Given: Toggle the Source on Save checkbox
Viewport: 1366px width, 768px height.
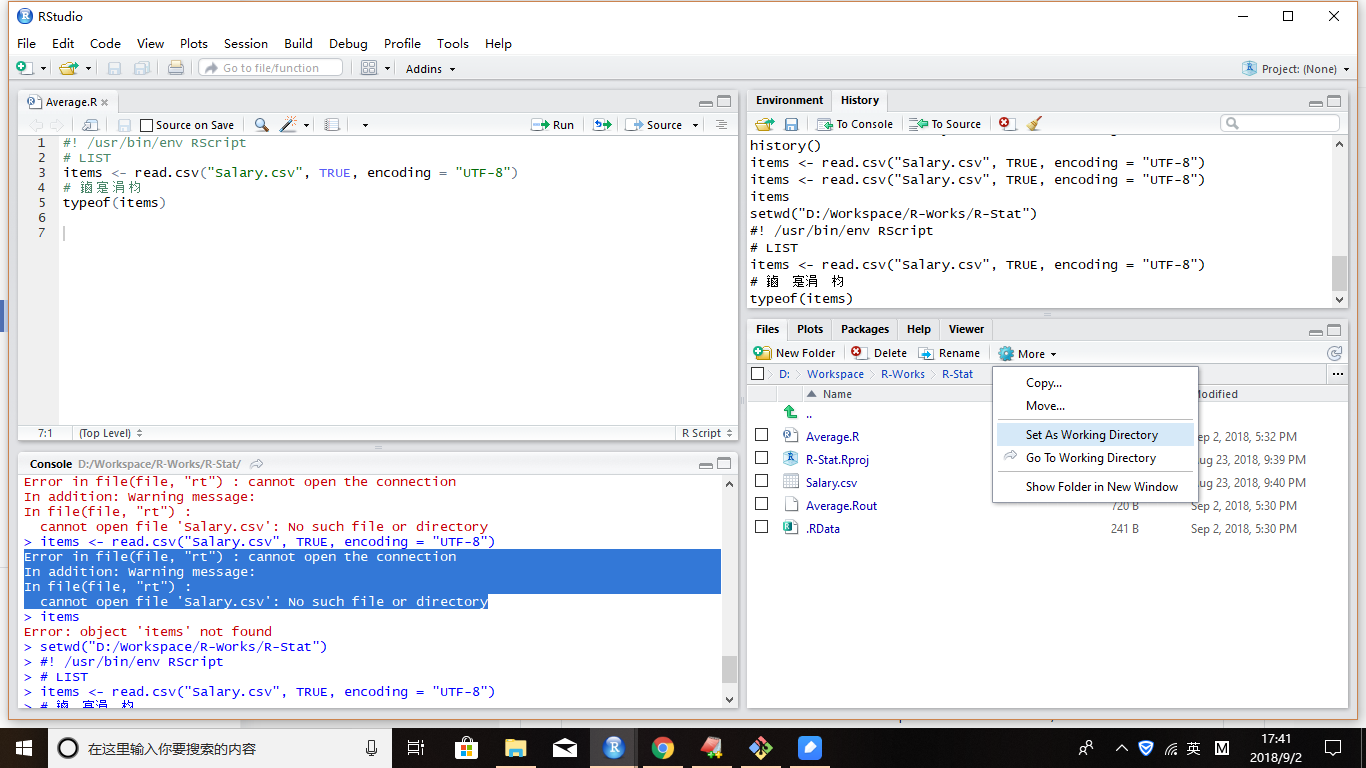Looking at the screenshot, I should pos(147,125).
